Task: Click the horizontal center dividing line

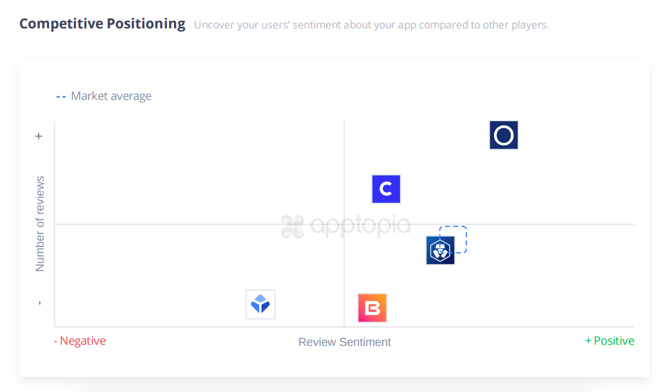Action: 344,224
